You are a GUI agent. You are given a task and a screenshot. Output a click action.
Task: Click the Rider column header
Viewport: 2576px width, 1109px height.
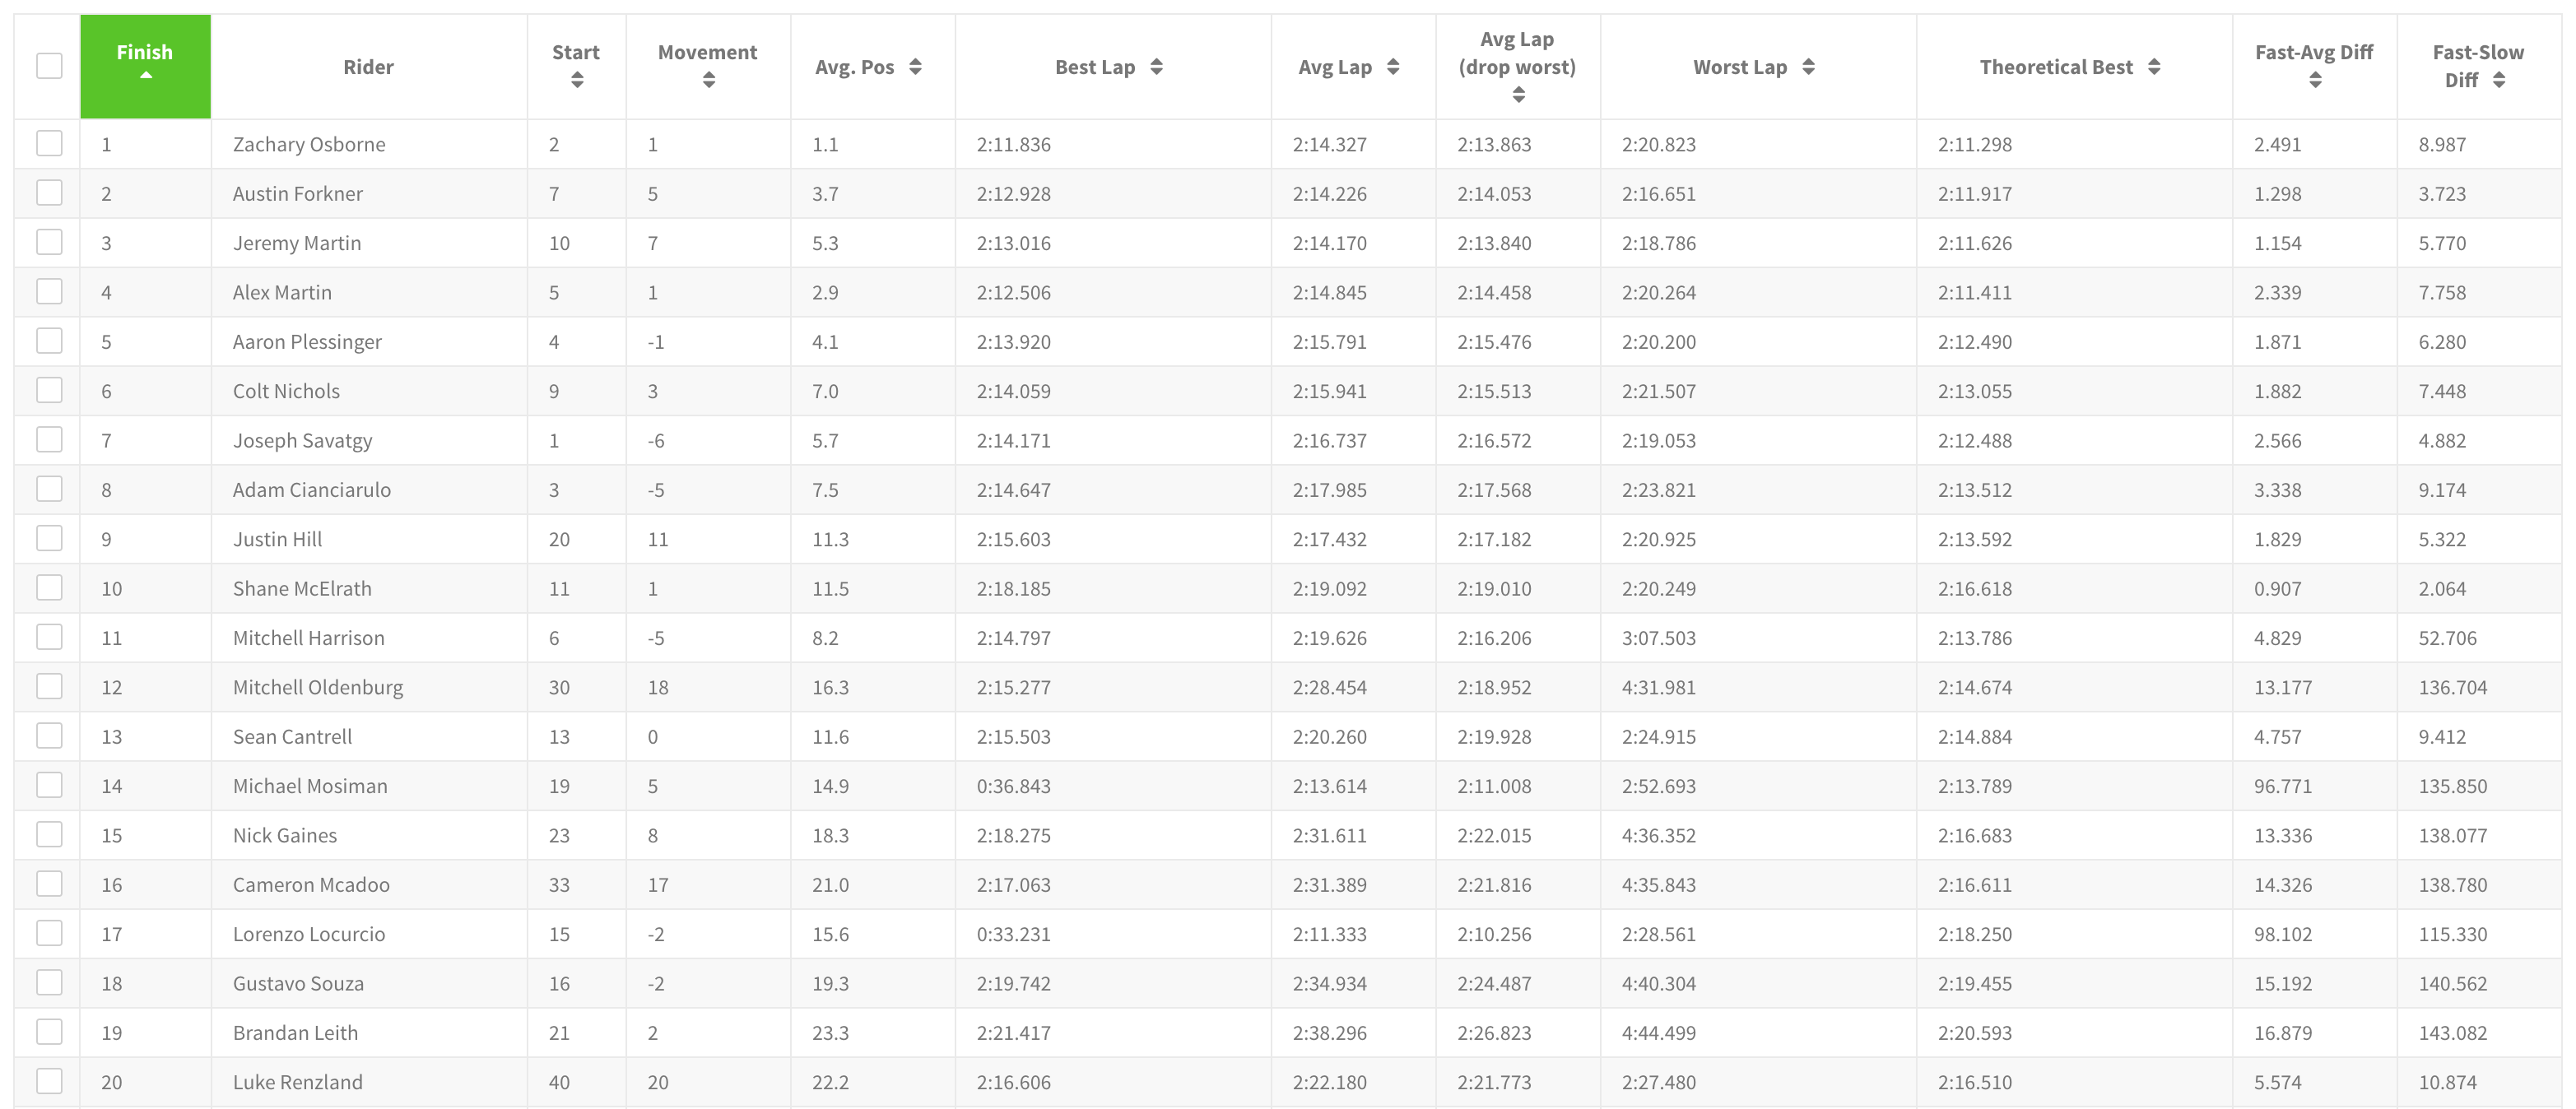pyautogui.click(x=368, y=67)
